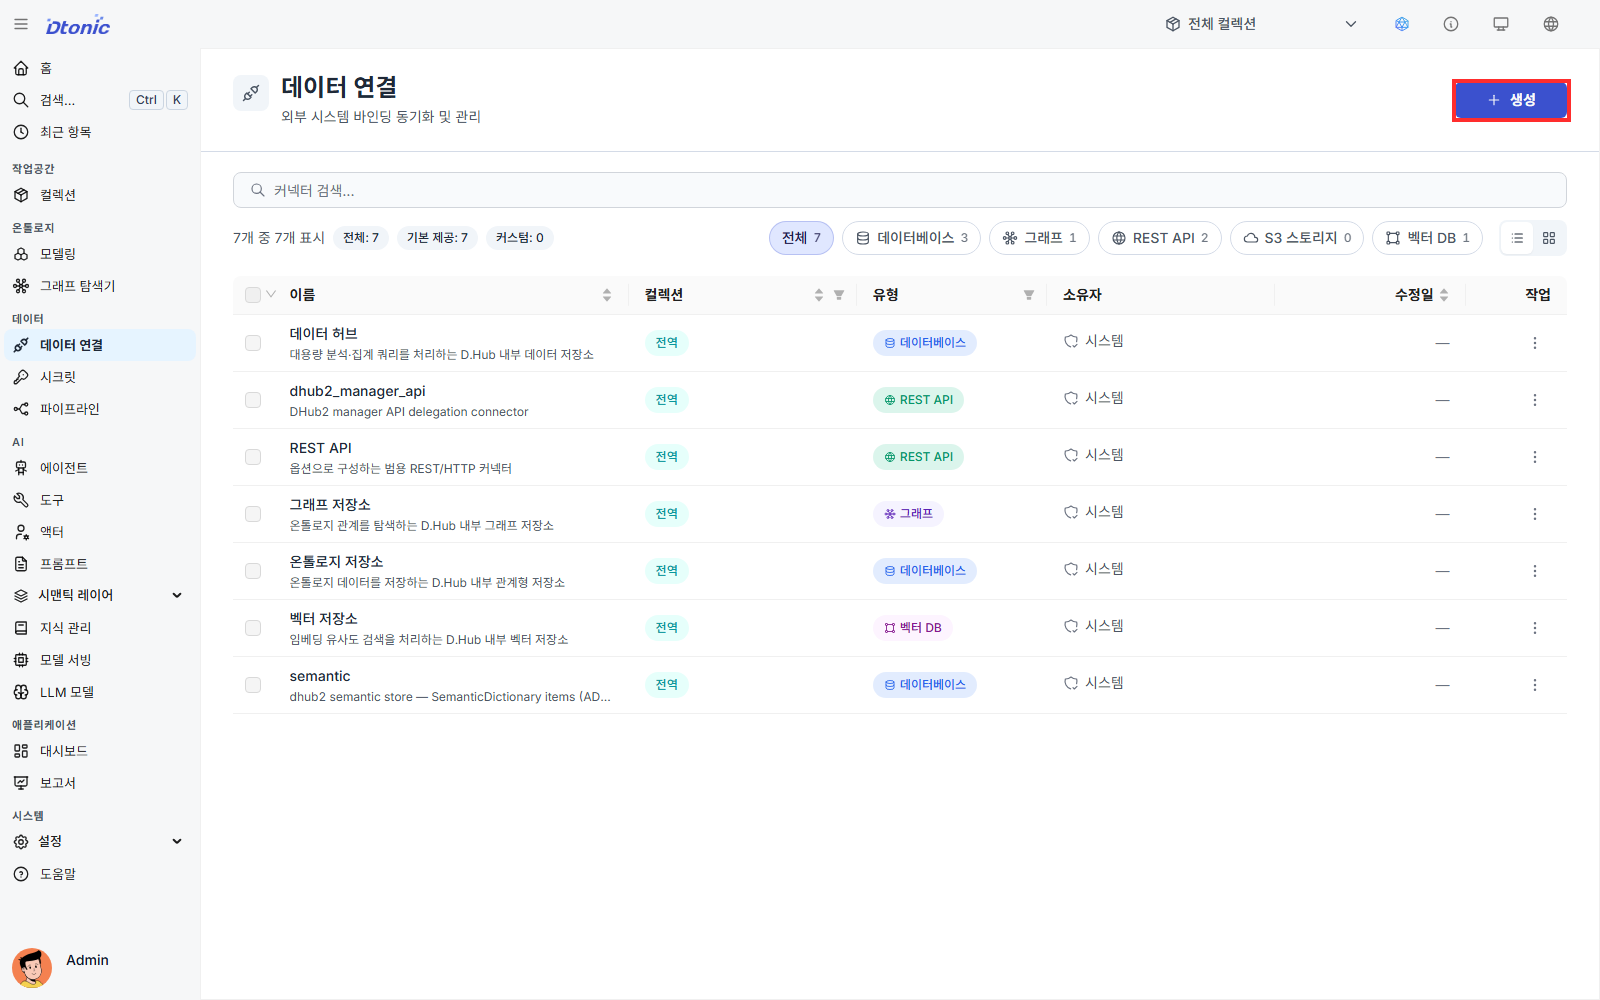This screenshot has width=1600, height=1000.
Task: Filter by S3 스토리지 0 tab
Action: click(1297, 238)
